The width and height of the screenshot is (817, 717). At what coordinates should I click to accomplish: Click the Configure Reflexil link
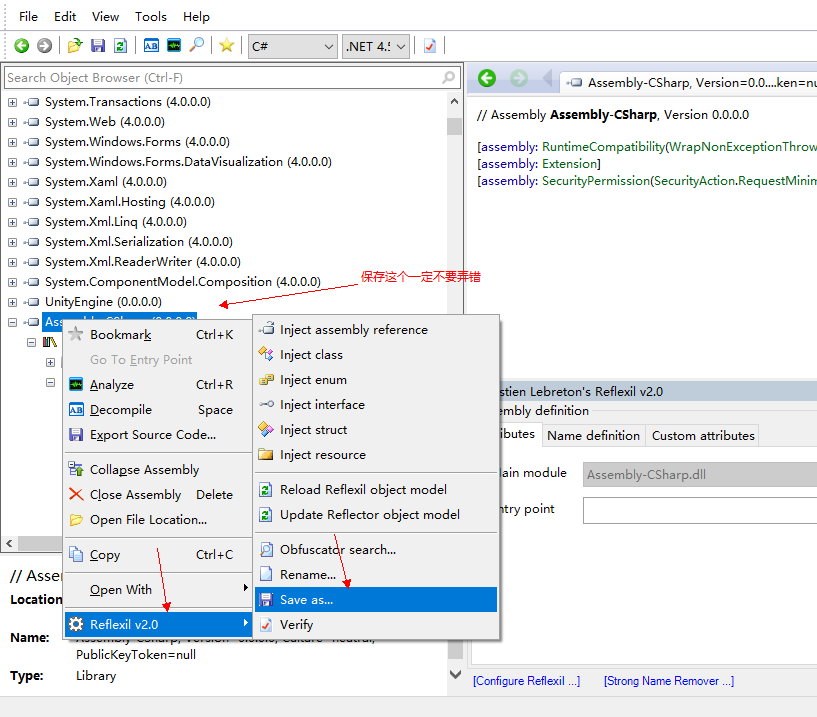[526, 681]
